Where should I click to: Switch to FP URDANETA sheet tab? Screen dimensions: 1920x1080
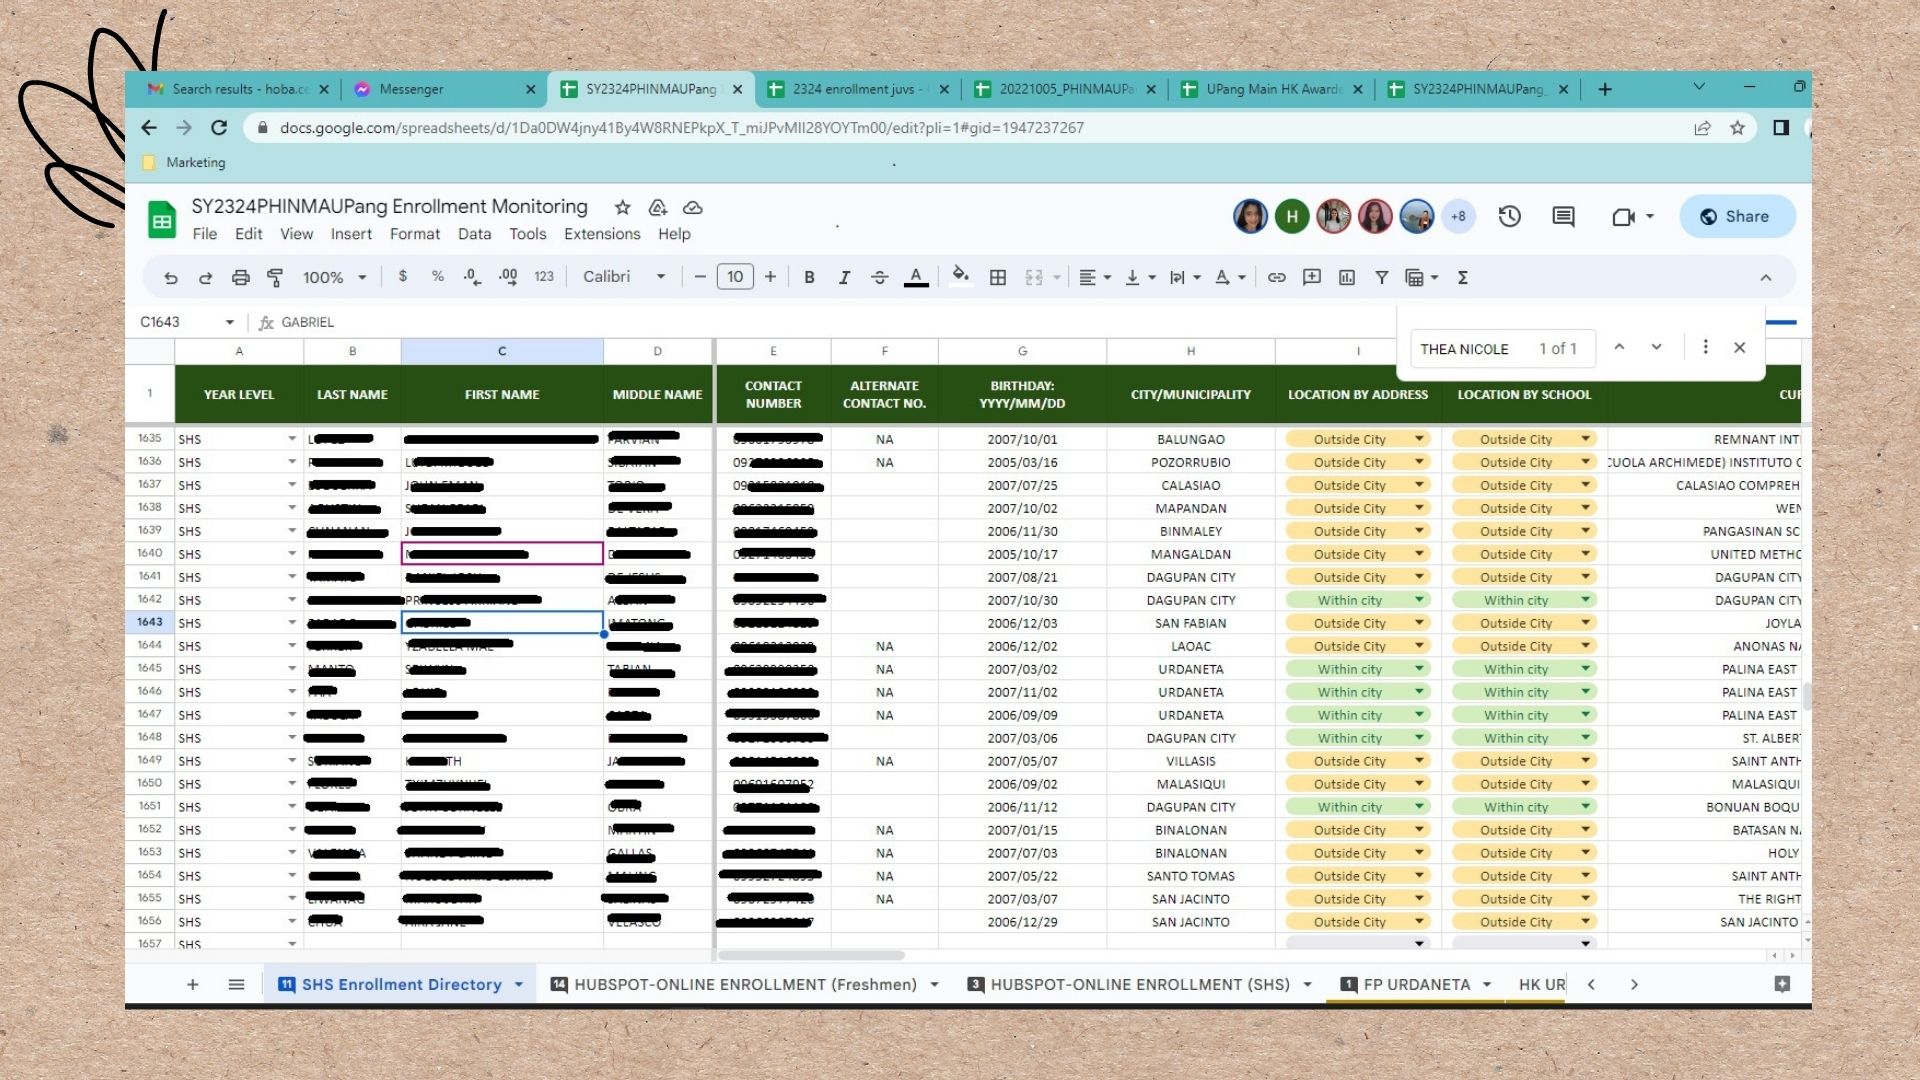coord(1416,984)
